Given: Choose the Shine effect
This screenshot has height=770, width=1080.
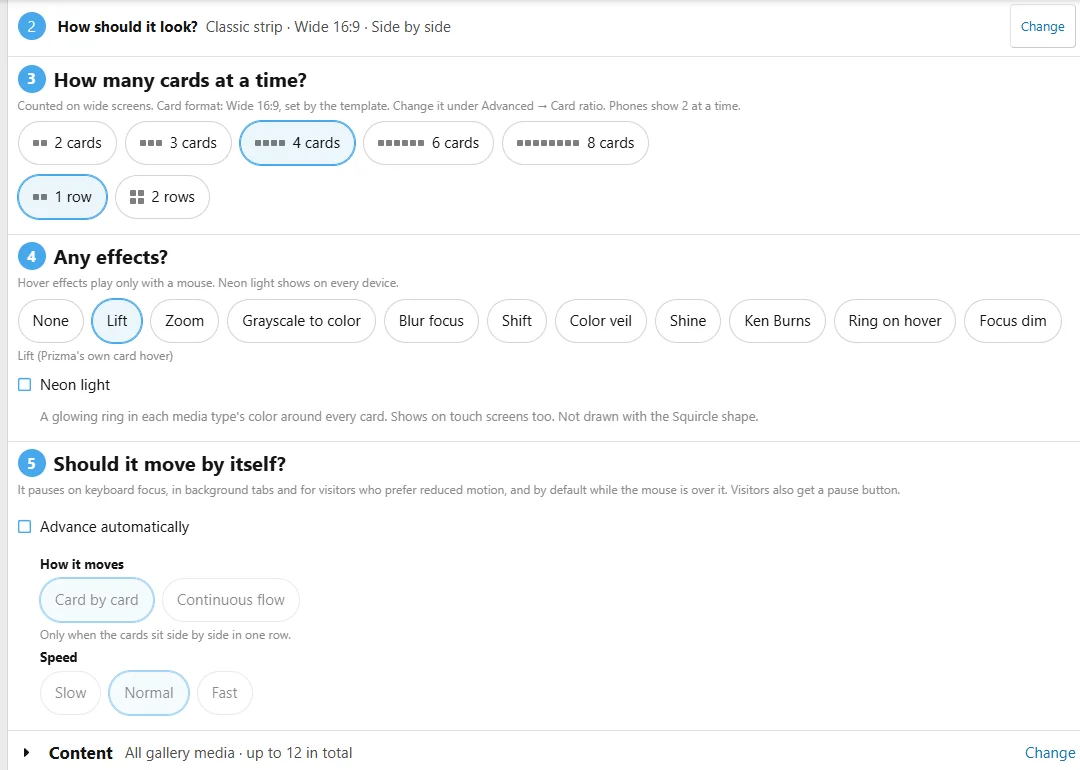Looking at the screenshot, I should pyautogui.click(x=688, y=321).
